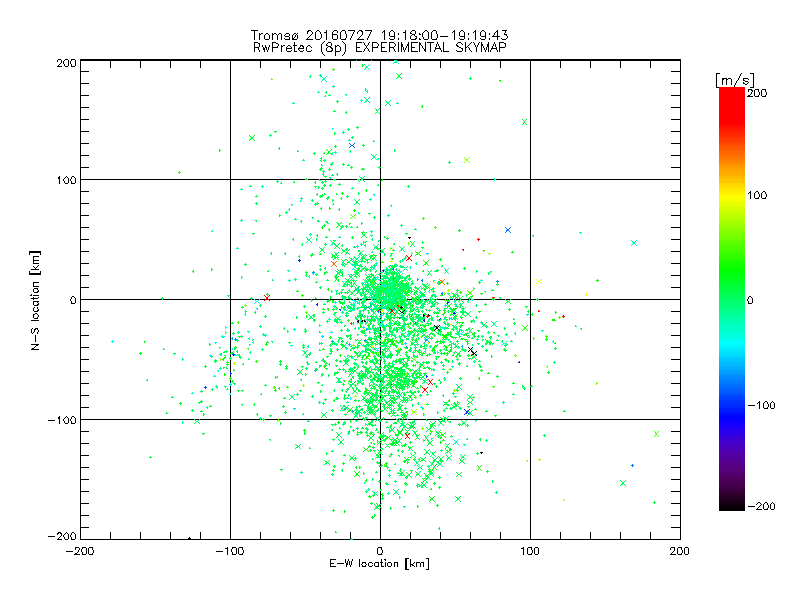Screen dimensions: 800x600
Task: Click the colorbar '200' label
Action: tap(757, 93)
